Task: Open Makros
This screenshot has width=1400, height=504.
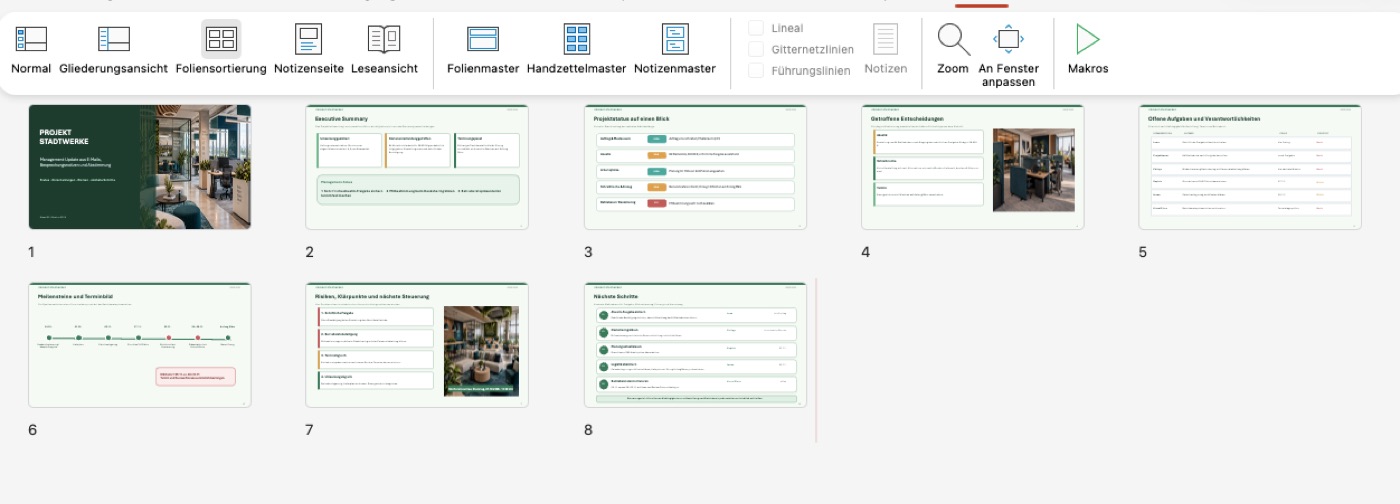Action: [x=1088, y=48]
